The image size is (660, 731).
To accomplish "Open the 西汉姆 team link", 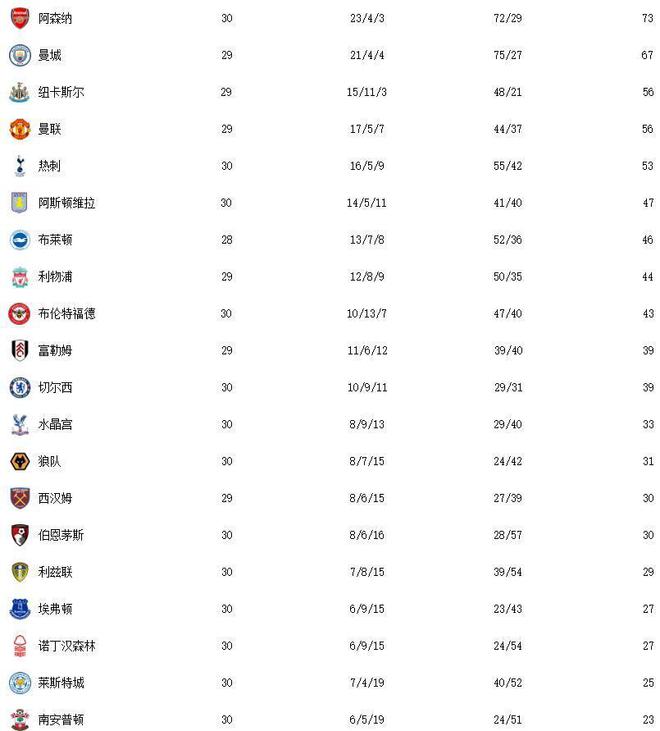I will coord(55,498).
